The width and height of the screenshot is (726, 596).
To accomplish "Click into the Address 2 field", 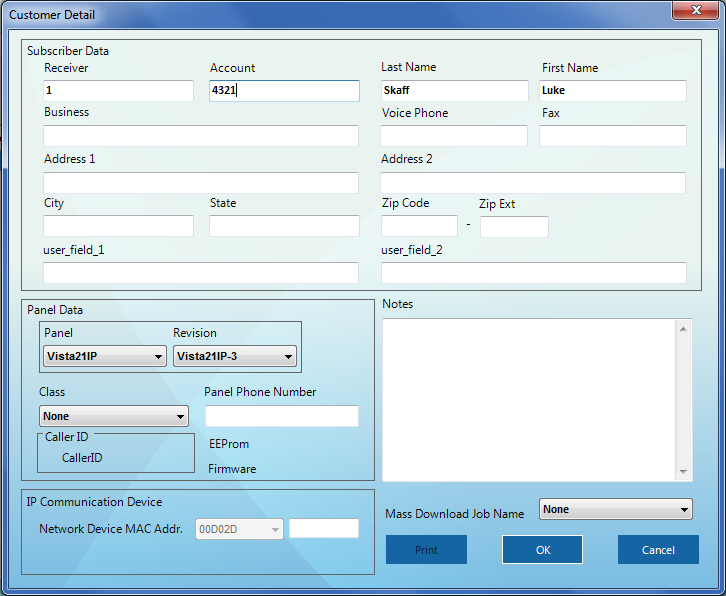I will click(x=533, y=183).
